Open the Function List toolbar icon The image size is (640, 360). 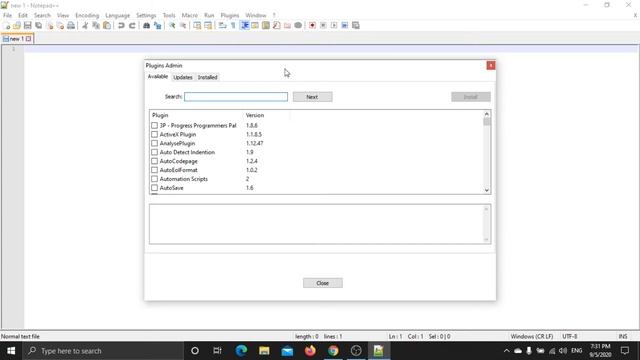pyautogui.click(x=276, y=25)
